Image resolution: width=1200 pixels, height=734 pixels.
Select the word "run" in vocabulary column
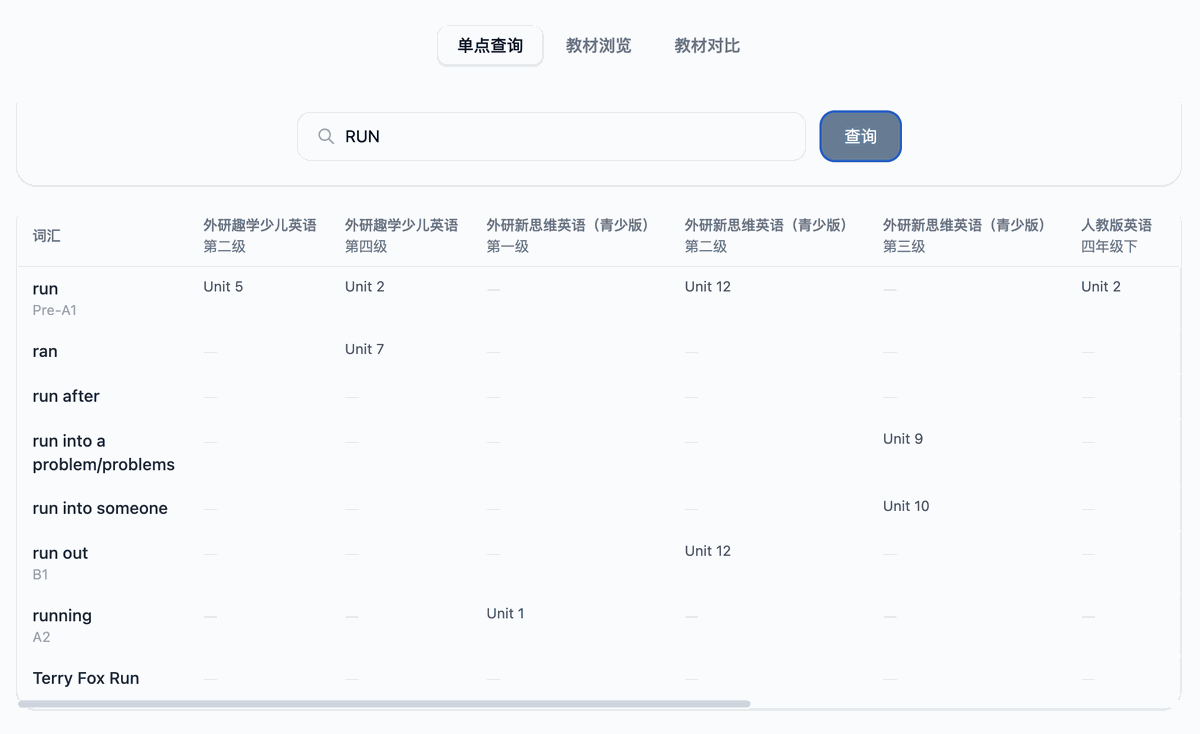(x=46, y=289)
